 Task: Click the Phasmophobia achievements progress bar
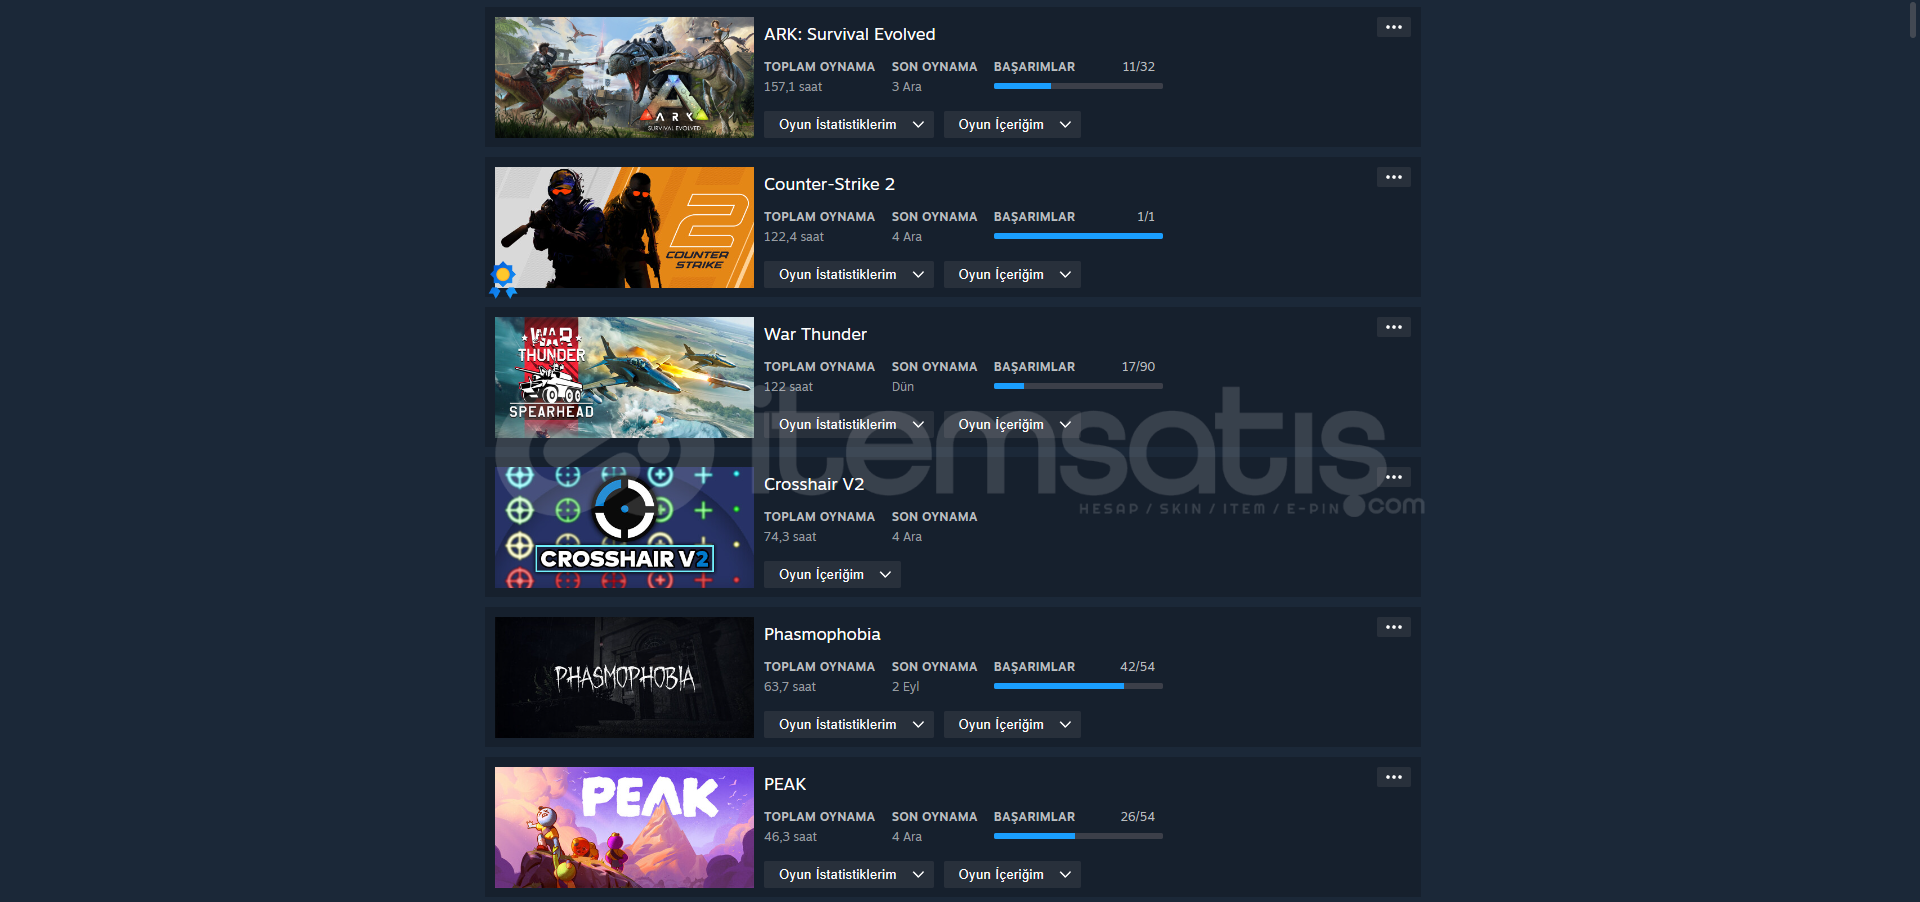1078,686
